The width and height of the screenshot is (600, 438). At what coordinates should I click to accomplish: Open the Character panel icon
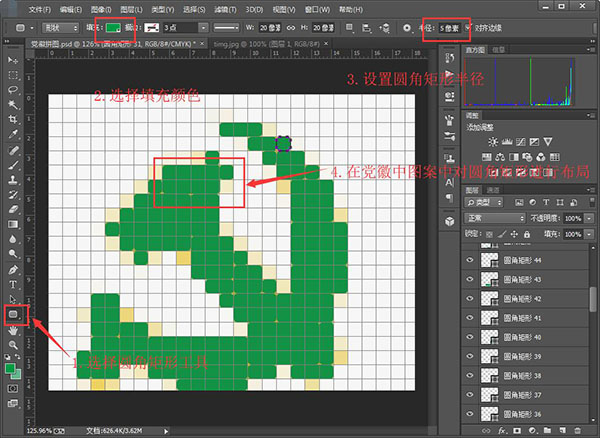click(x=450, y=182)
